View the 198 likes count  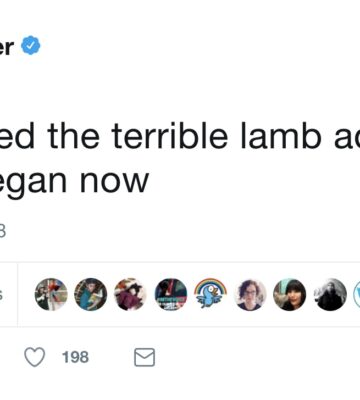(x=75, y=357)
